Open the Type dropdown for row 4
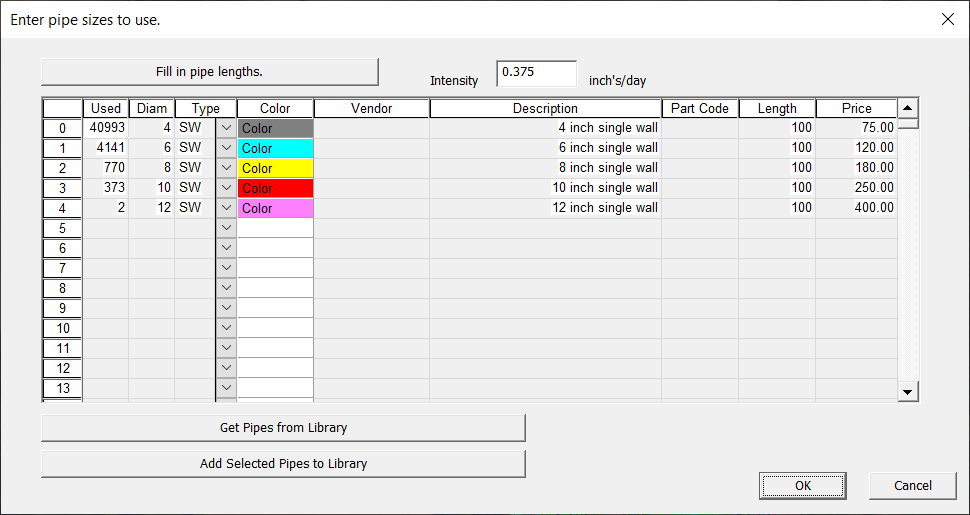970x515 pixels. coord(226,208)
